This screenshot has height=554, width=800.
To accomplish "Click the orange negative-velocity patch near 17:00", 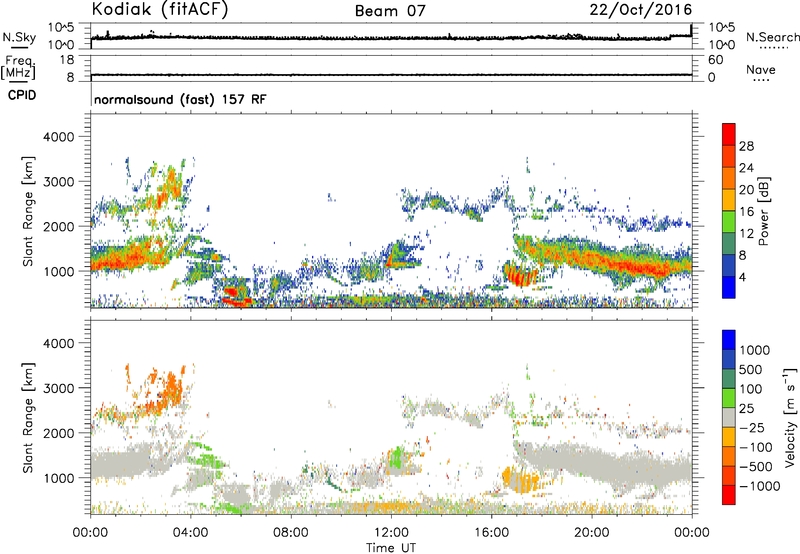I will 519,479.
